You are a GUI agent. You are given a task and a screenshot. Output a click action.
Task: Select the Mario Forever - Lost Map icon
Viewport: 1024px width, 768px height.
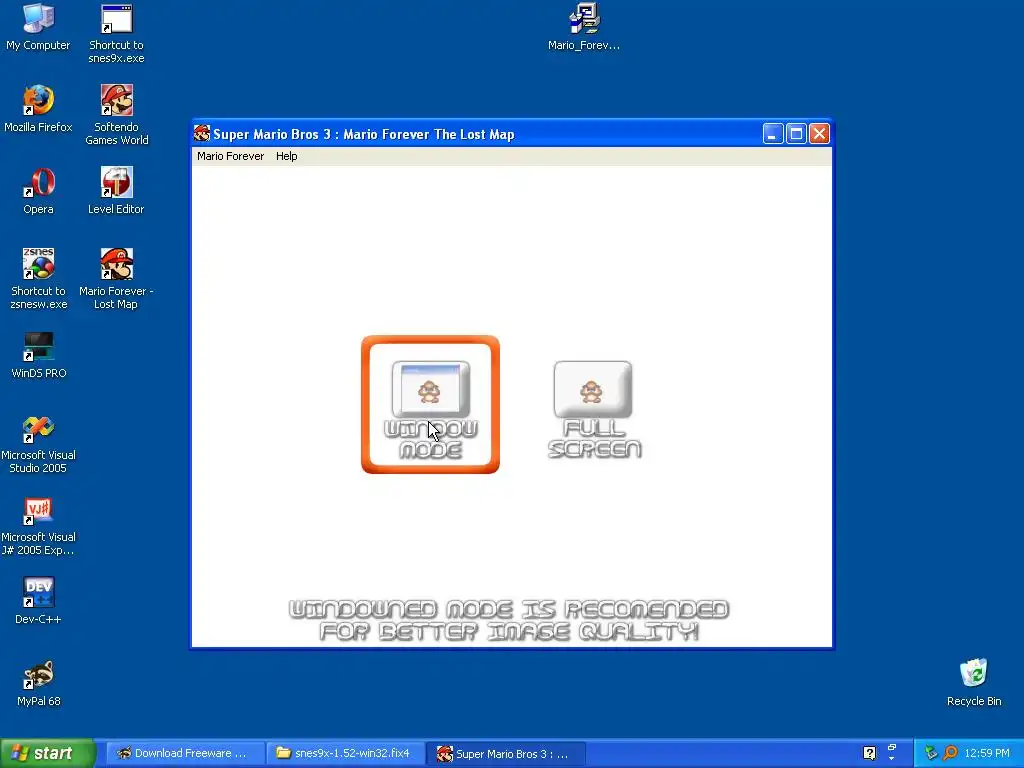click(x=116, y=280)
